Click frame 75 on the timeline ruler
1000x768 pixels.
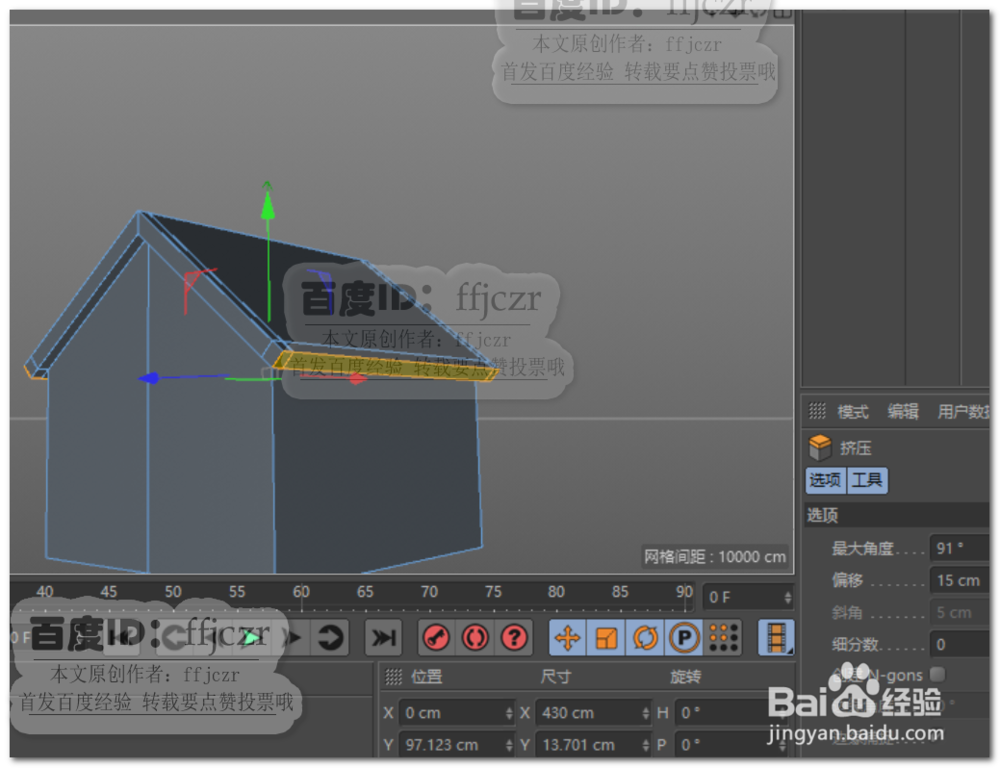click(493, 592)
